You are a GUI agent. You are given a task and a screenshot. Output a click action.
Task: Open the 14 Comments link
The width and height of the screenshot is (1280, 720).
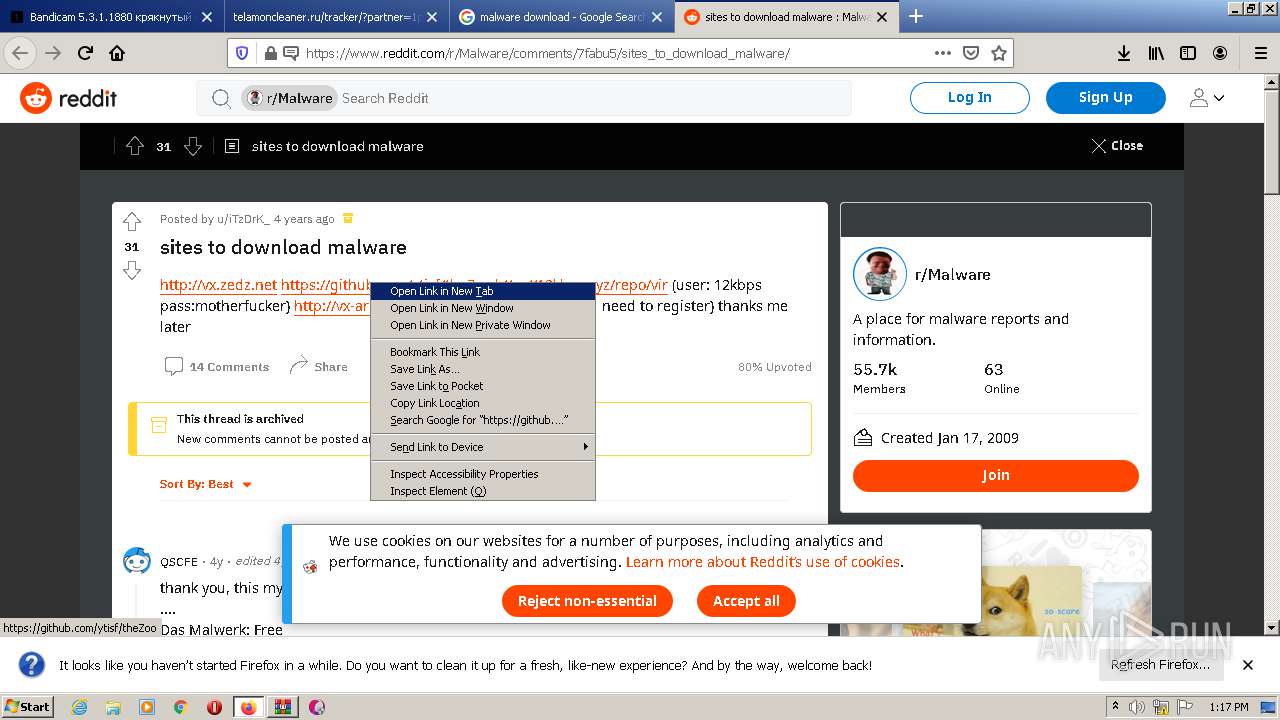point(217,367)
